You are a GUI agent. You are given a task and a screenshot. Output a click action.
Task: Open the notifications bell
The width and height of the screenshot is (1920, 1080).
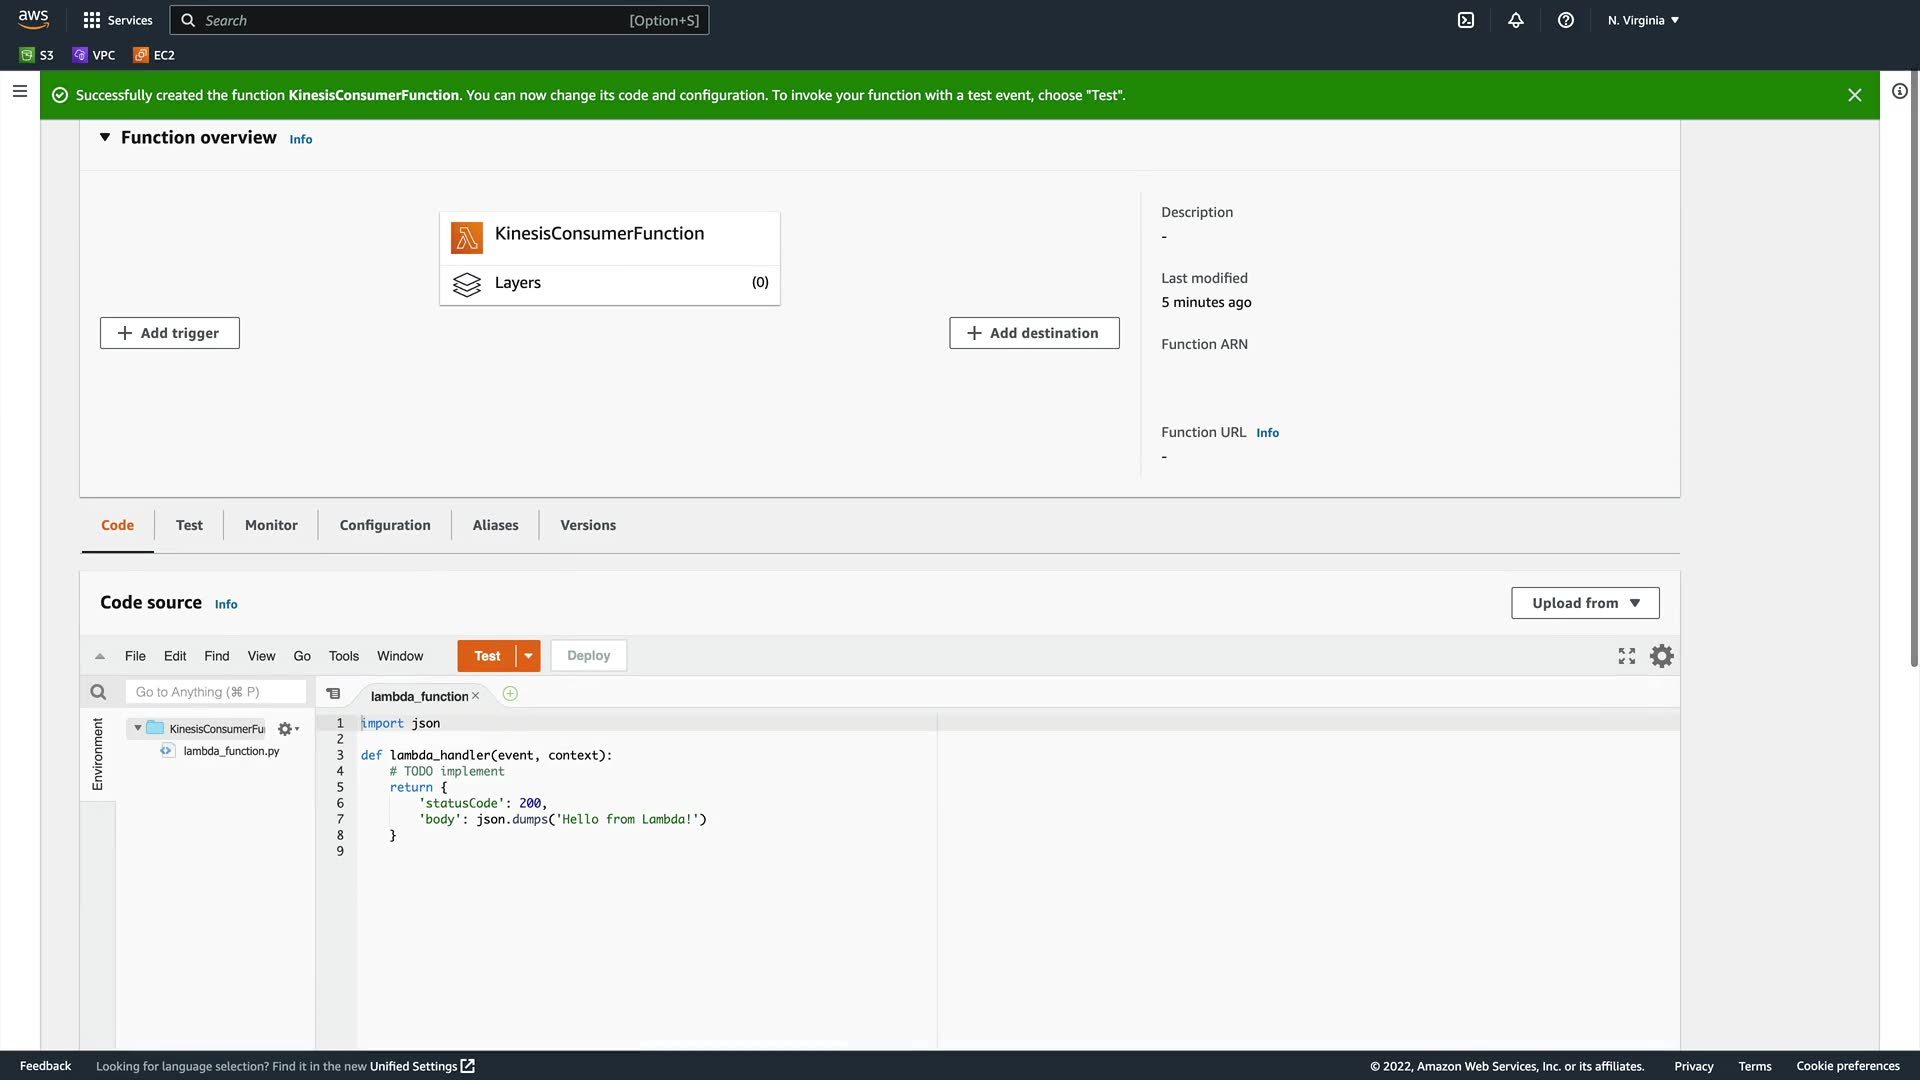(1516, 20)
